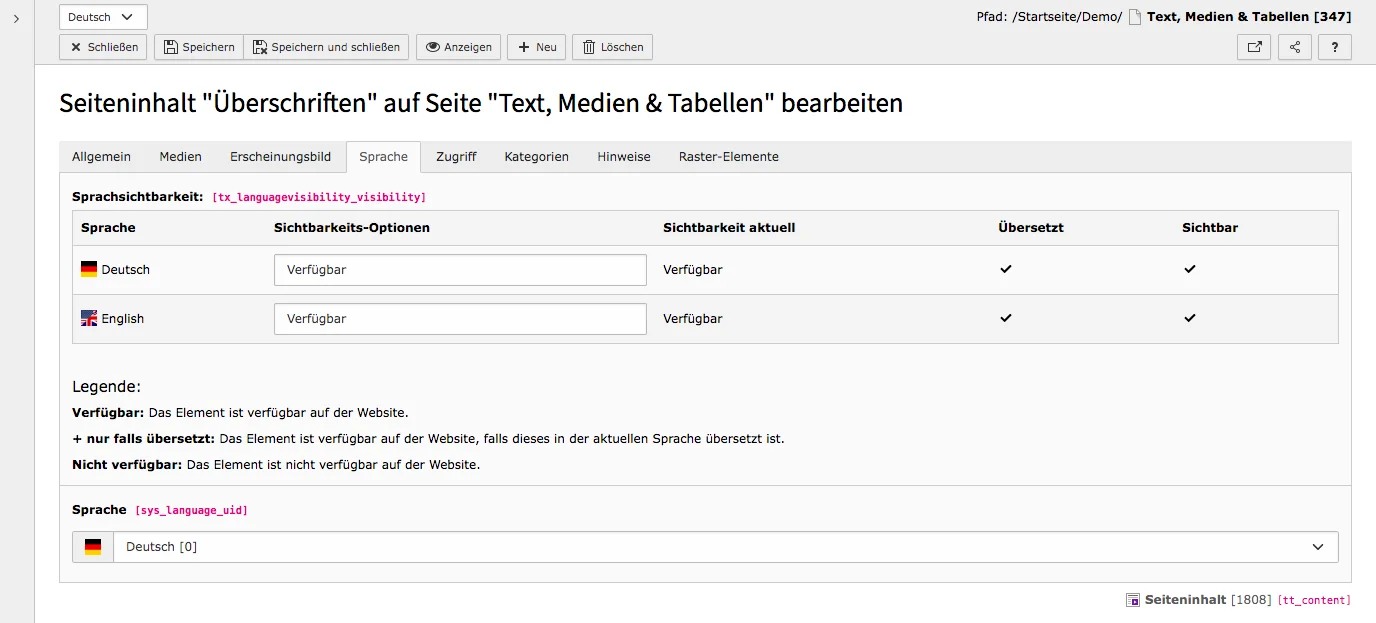Viewport: 1376px width, 623px height.
Task: Open the record in a new window icon
Action: [1254, 46]
